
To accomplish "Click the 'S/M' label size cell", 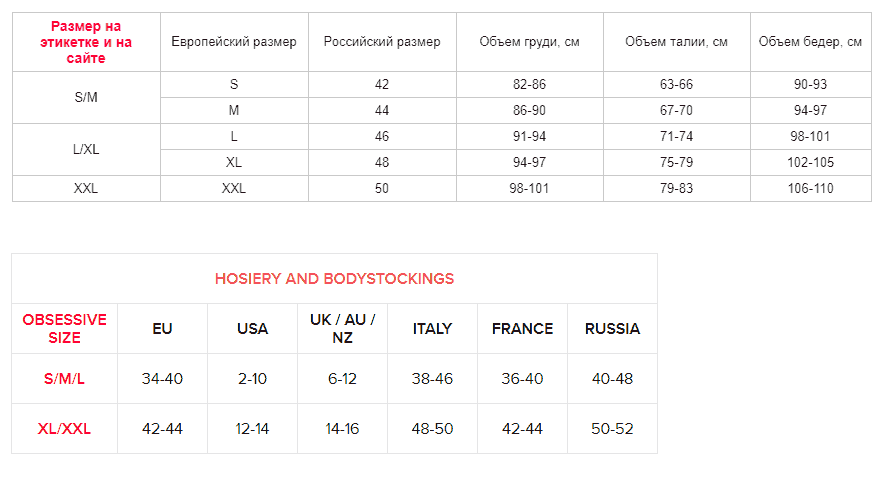I will (x=86, y=98).
